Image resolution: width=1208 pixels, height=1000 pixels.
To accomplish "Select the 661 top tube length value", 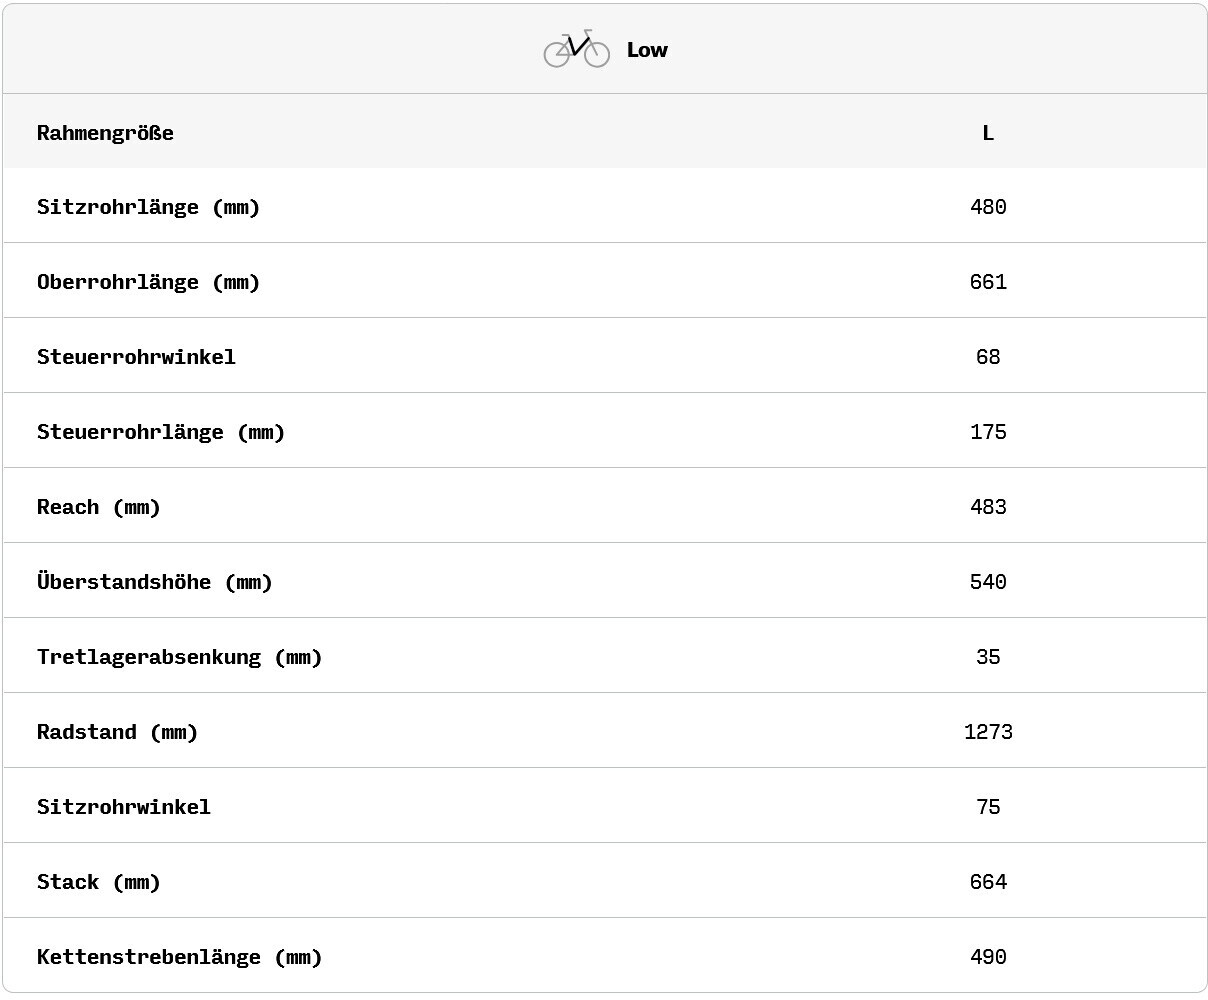I will (x=988, y=282).
